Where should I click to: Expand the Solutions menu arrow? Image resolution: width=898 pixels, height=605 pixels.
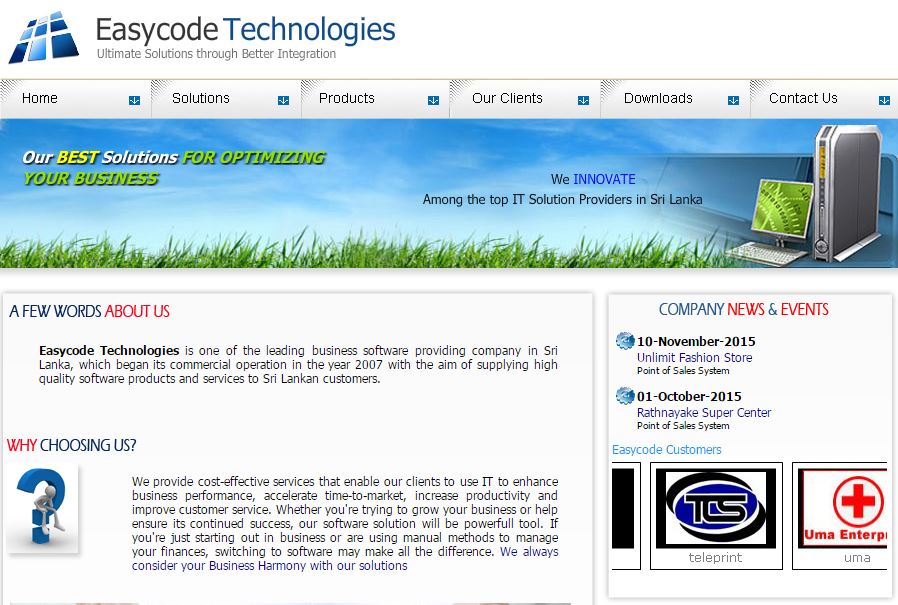point(283,100)
